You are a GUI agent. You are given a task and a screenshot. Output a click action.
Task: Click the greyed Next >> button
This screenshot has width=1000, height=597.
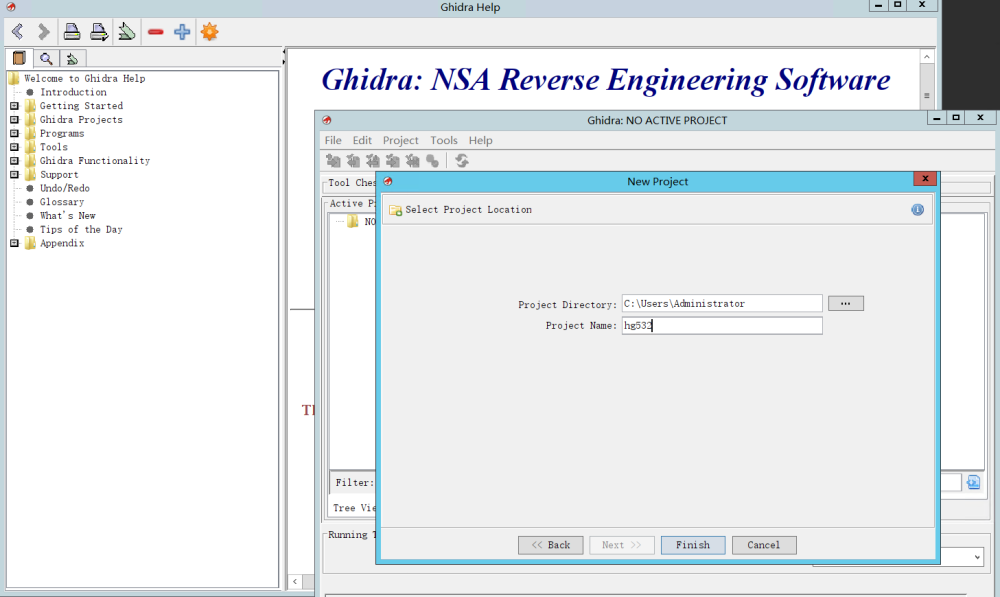pos(621,545)
